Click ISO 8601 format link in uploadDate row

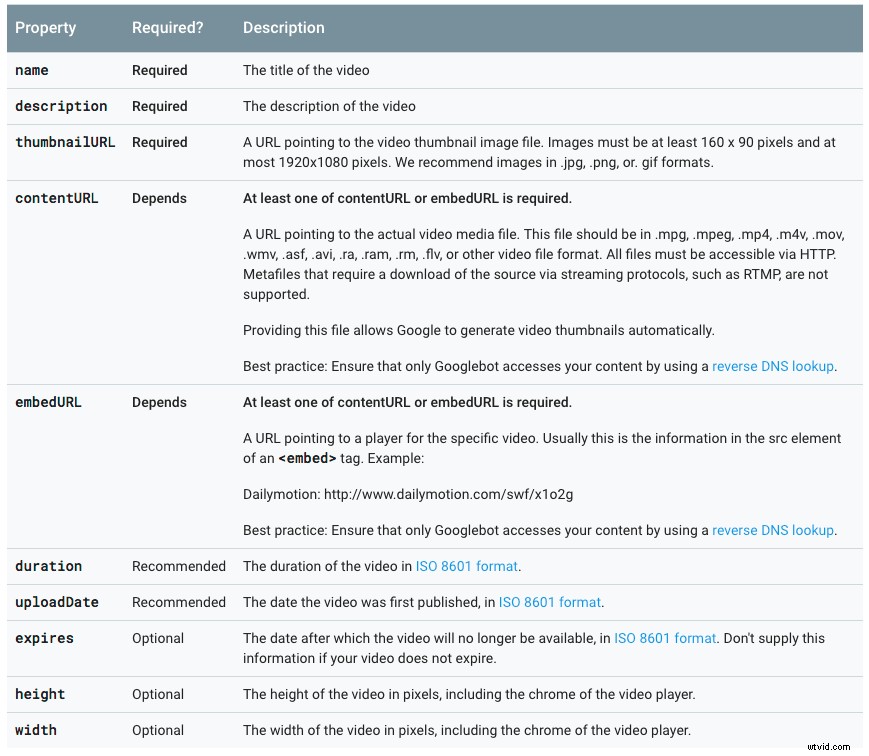pyautogui.click(x=549, y=602)
